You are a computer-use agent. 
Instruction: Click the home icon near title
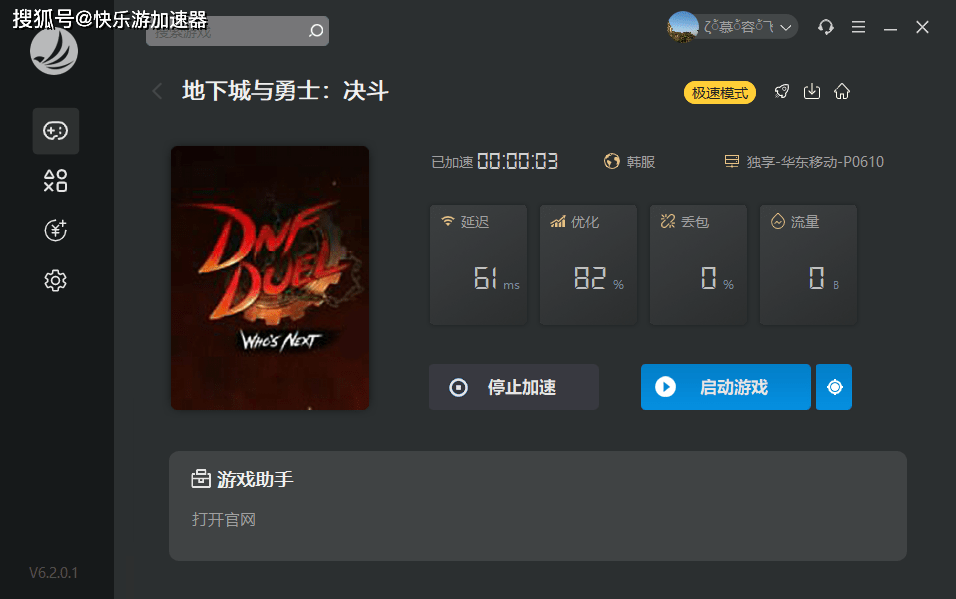[842, 91]
